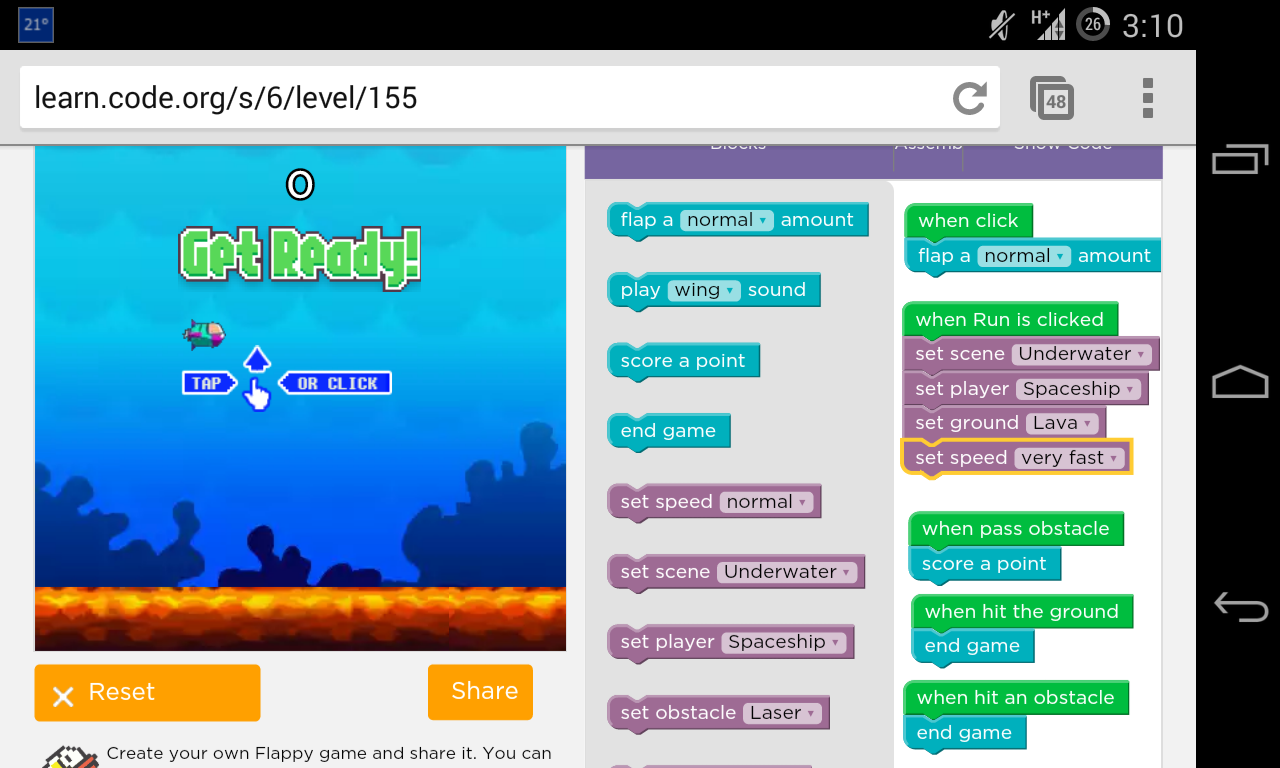Tap the 21° weather notification icon
Screen dimensions: 1280x768
36,25
